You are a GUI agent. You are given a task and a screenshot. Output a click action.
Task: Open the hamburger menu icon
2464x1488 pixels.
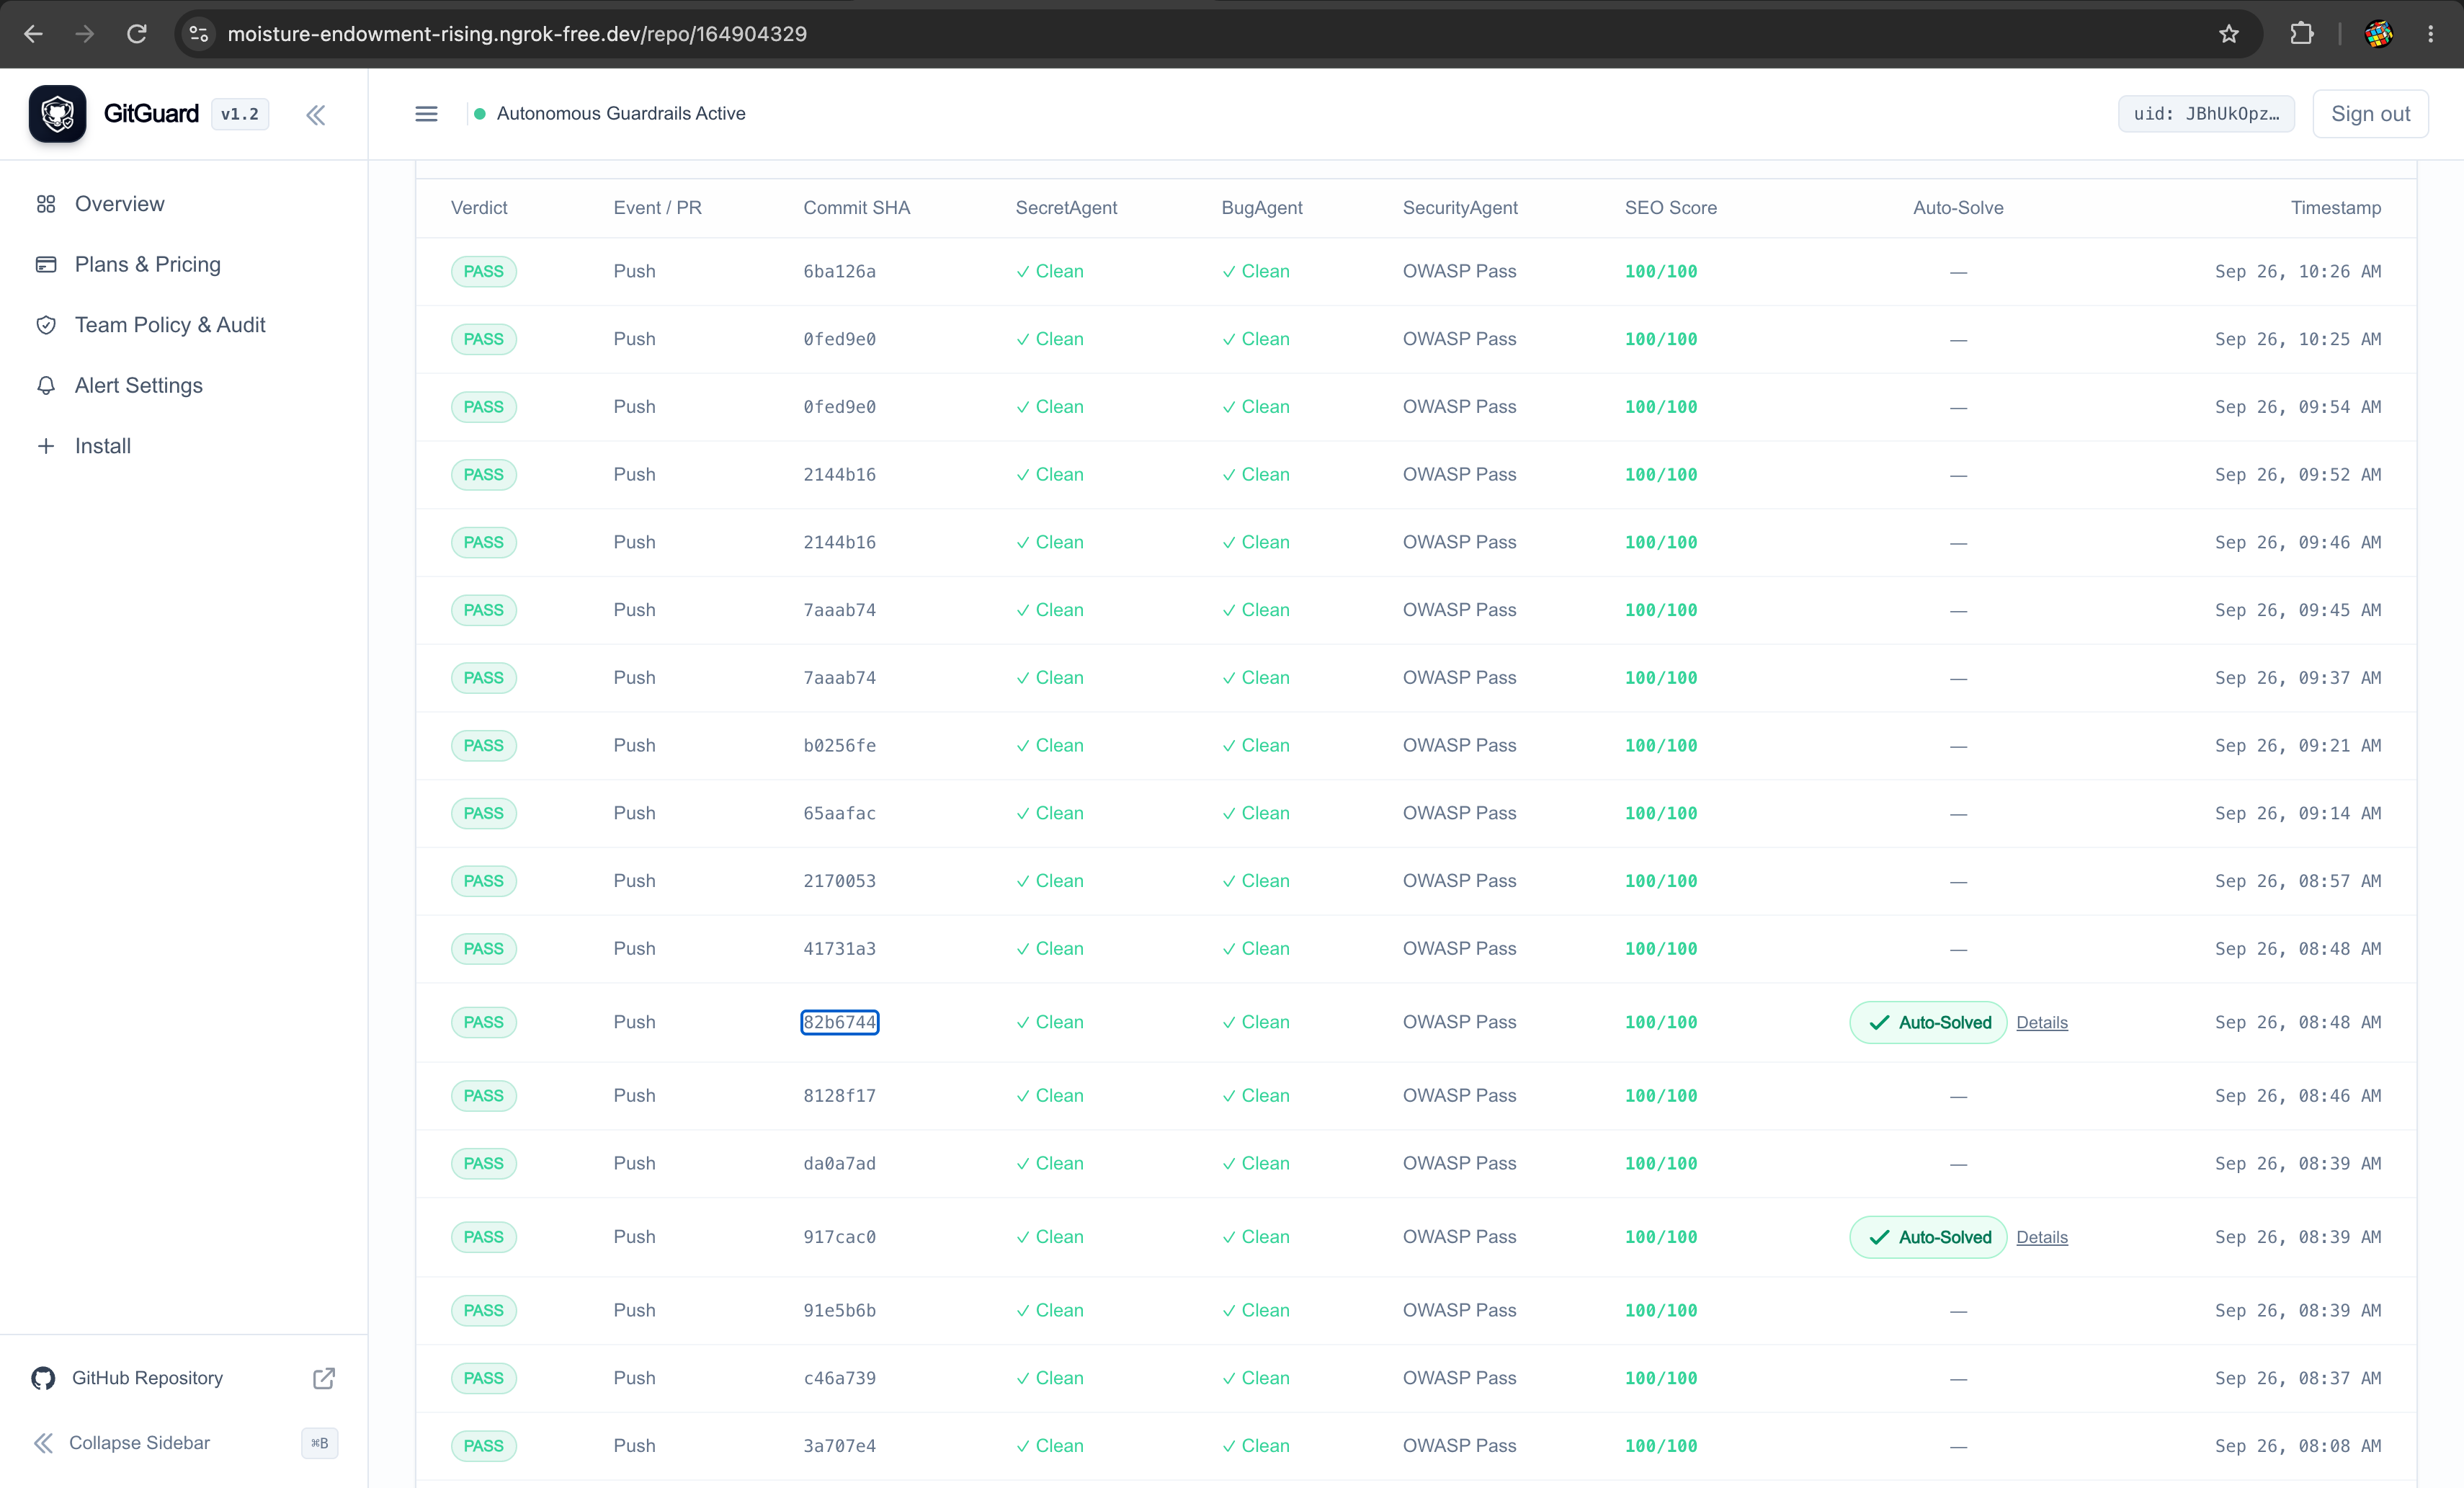[x=426, y=114]
